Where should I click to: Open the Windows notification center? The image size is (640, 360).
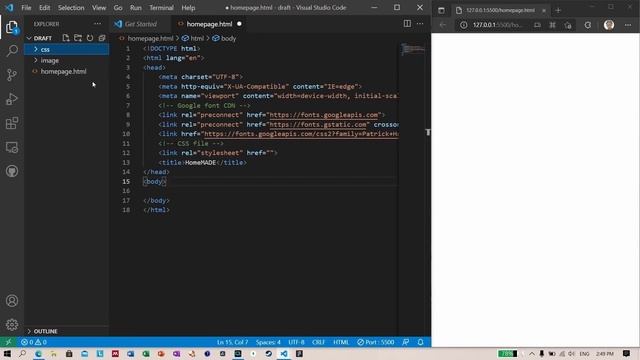click(x=627, y=353)
